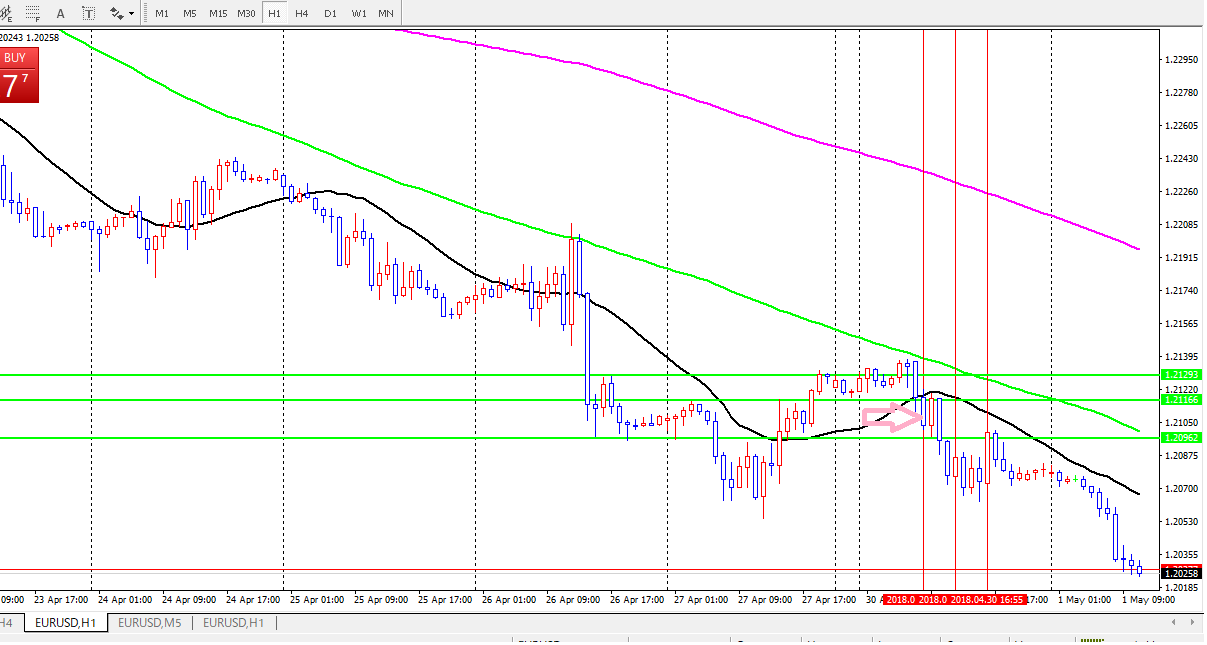1207x645 pixels.
Task: Open the EURUSD,H1 tab after EURUSD,M5
Action: click(x=235, y=623)
